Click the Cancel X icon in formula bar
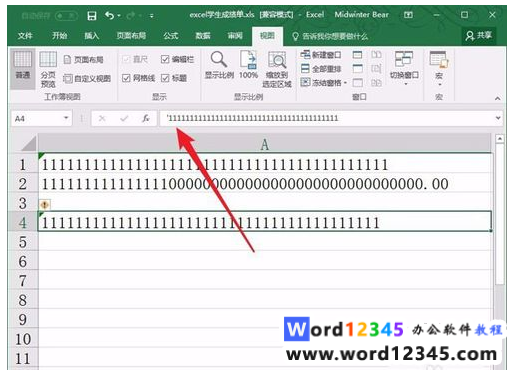The height and width of the screenshot is (370, 507). pyautogui.click(x=102, y=118)
